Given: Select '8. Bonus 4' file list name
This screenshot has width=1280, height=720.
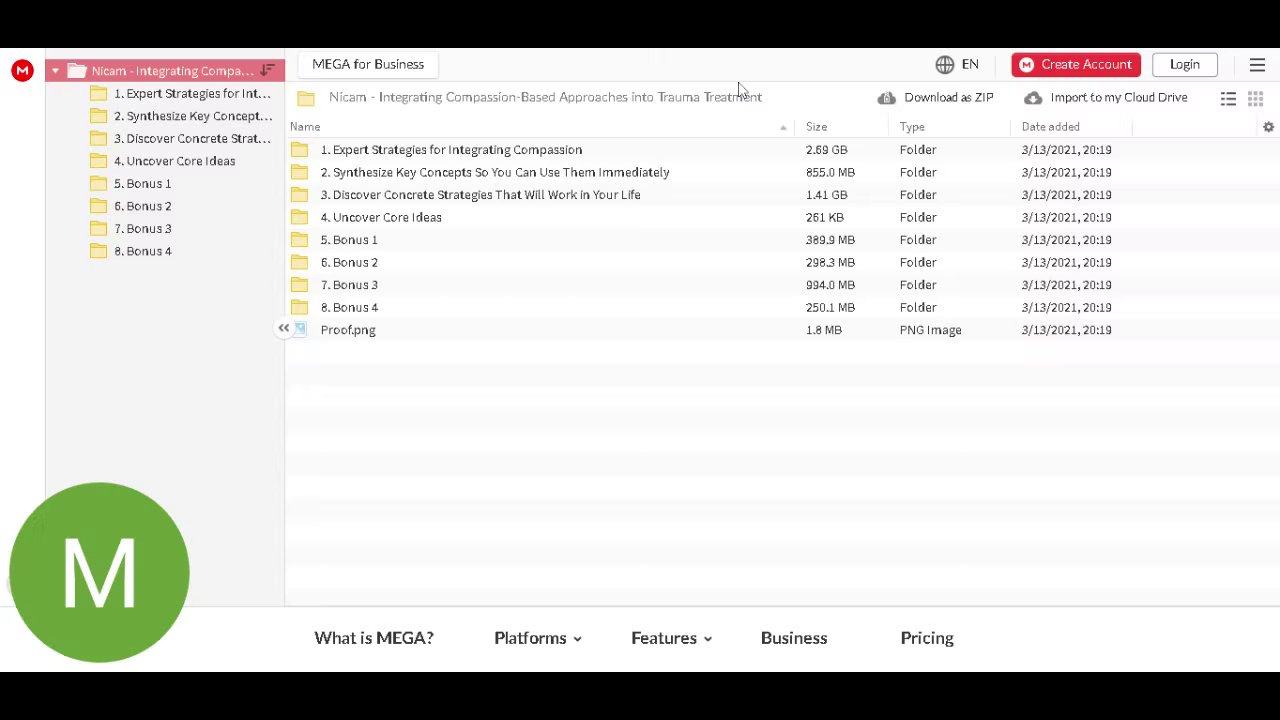Looking at the screenshot, I should tap(349, 307).
